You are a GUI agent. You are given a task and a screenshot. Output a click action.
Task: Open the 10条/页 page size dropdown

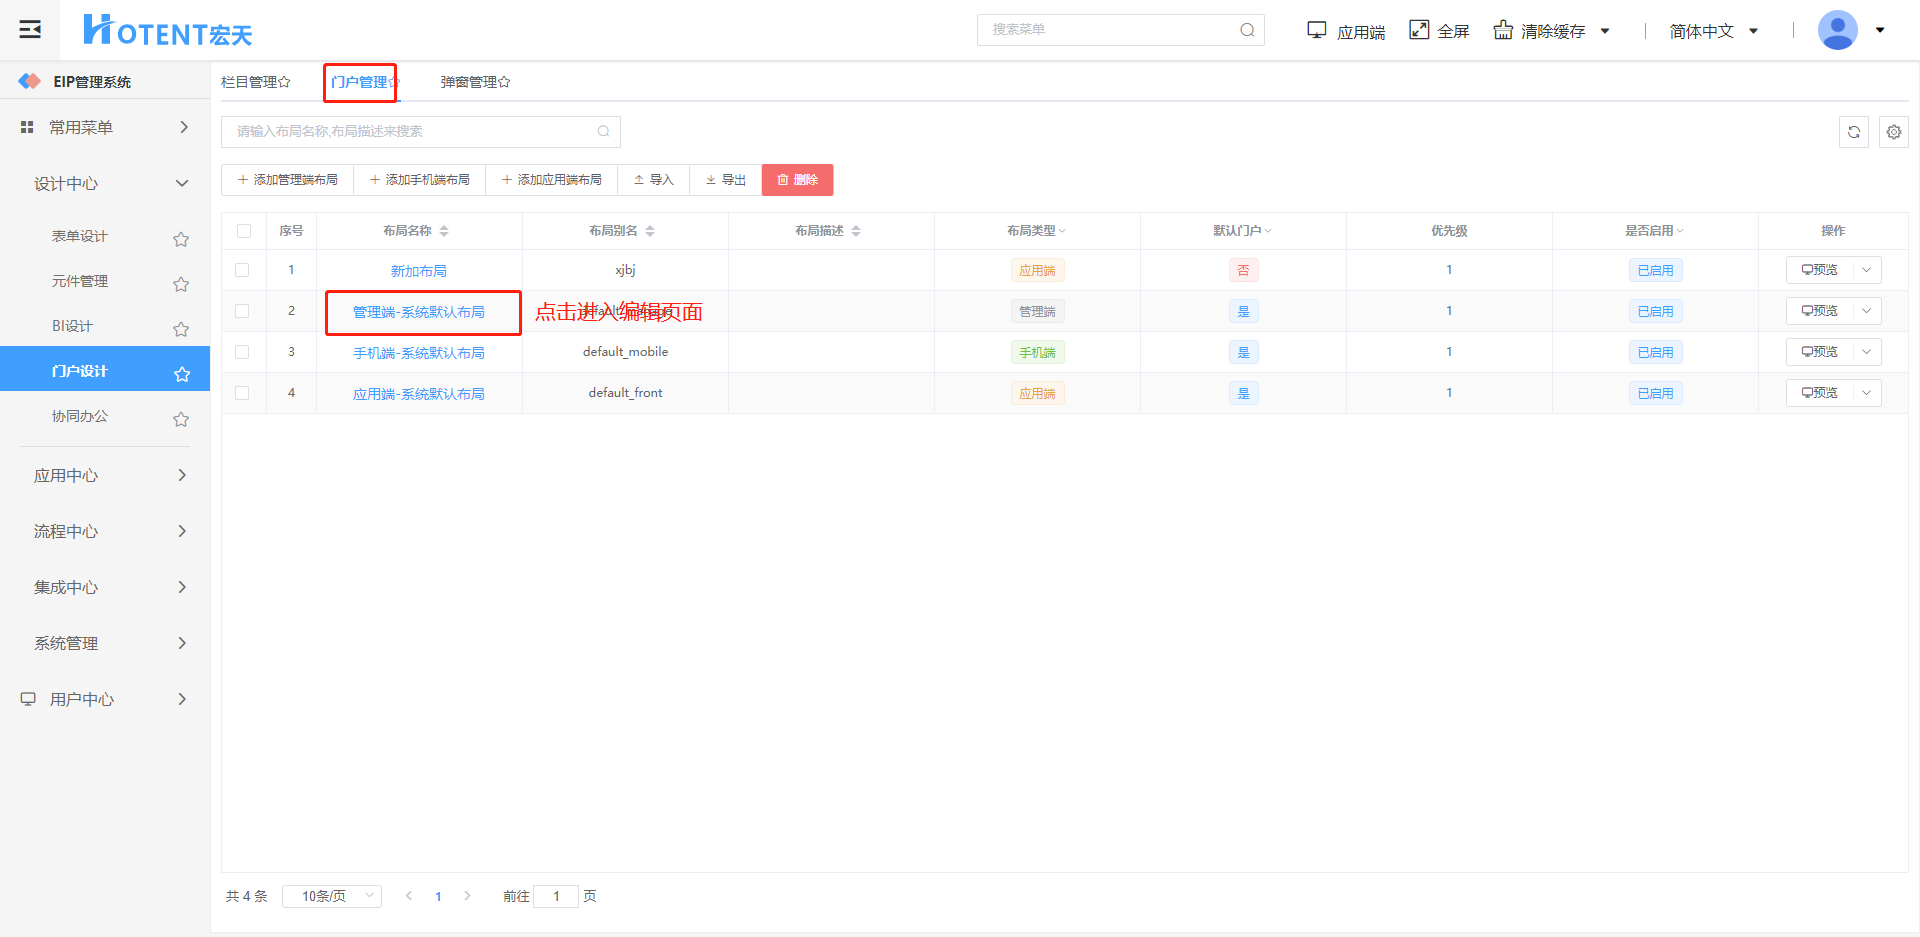click(332, 896)
